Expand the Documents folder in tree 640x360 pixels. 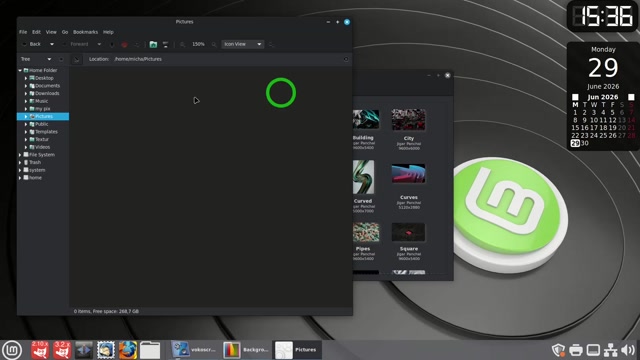(26, 86)
